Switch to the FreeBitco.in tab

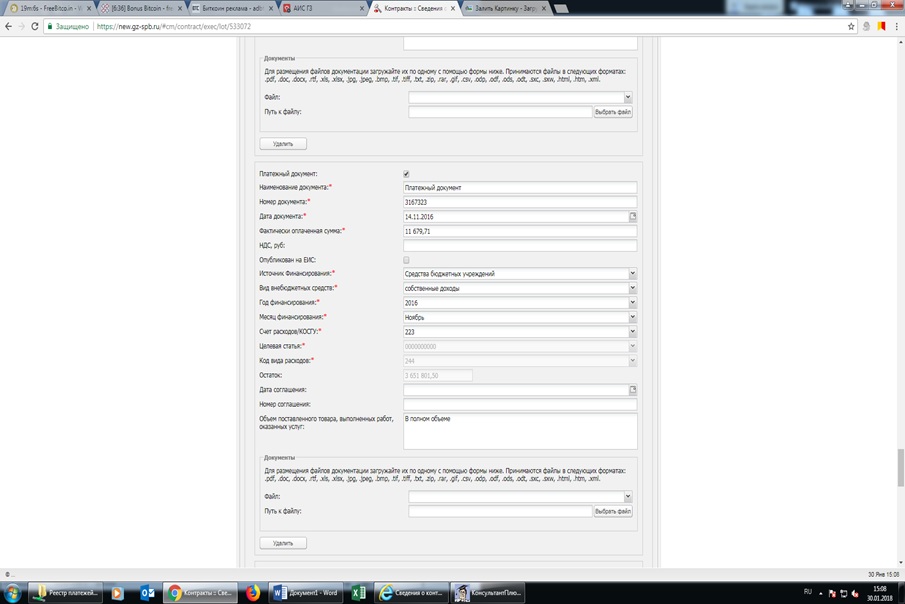(48, 9)
